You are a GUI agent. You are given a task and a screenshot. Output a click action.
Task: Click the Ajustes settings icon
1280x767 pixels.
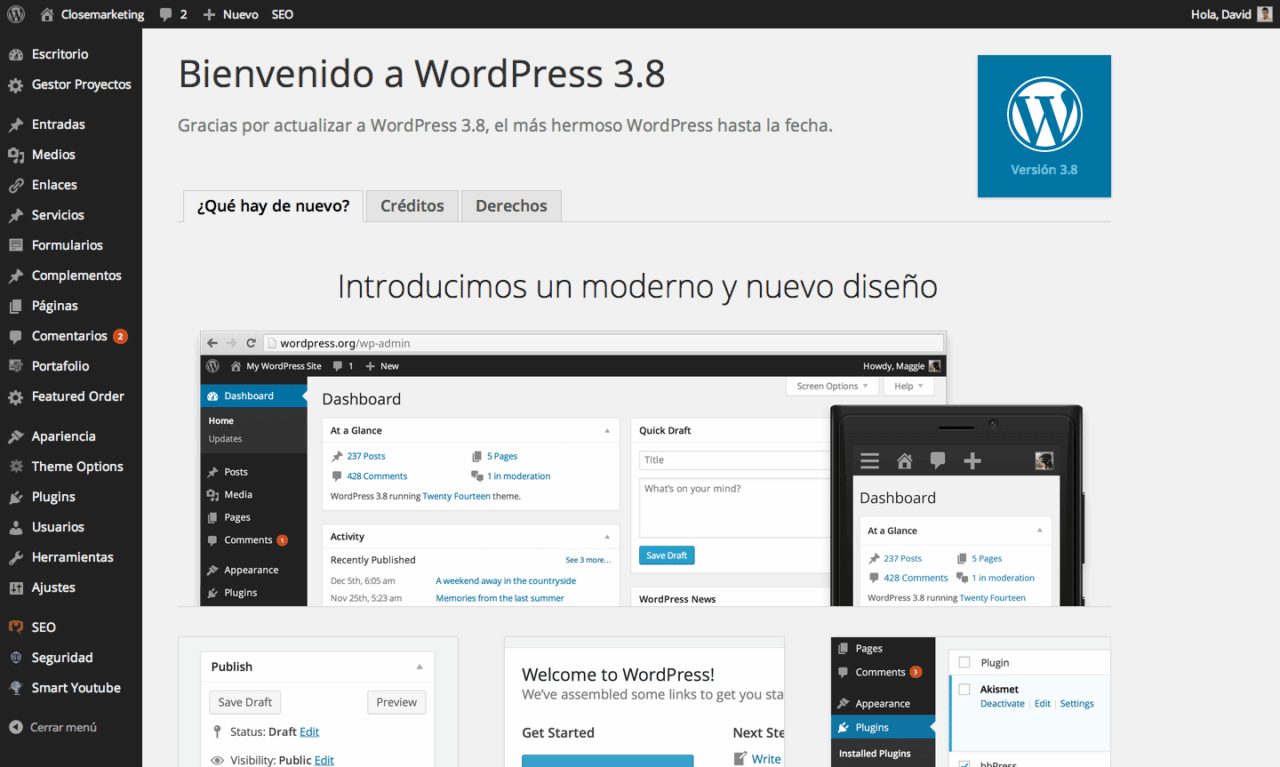click(15, 588)
